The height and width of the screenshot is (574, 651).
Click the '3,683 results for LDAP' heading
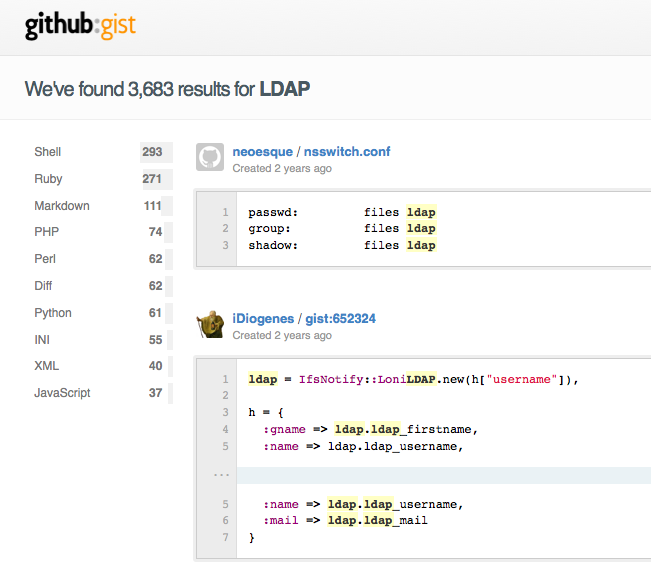[x=167, y=89]
